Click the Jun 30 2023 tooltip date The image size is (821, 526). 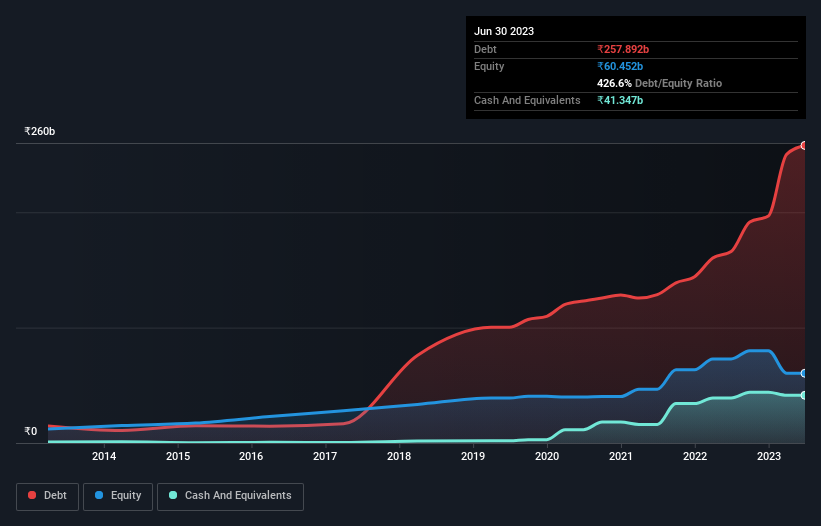click(504, 31)
